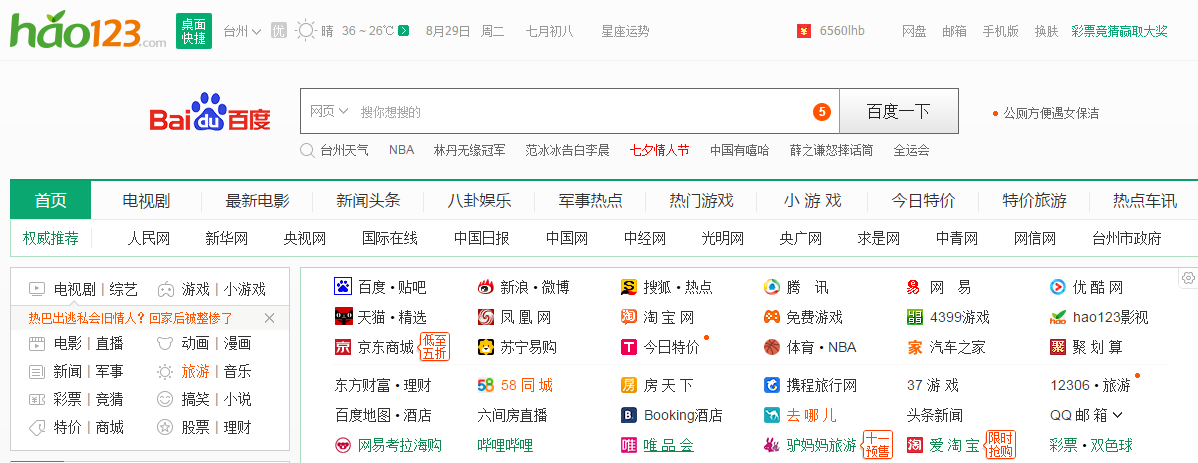This screenshot has height=463, width=1198.
Task: Go to the 军事热点 tab
Action: pyautogui.click(x=591, y=201)
